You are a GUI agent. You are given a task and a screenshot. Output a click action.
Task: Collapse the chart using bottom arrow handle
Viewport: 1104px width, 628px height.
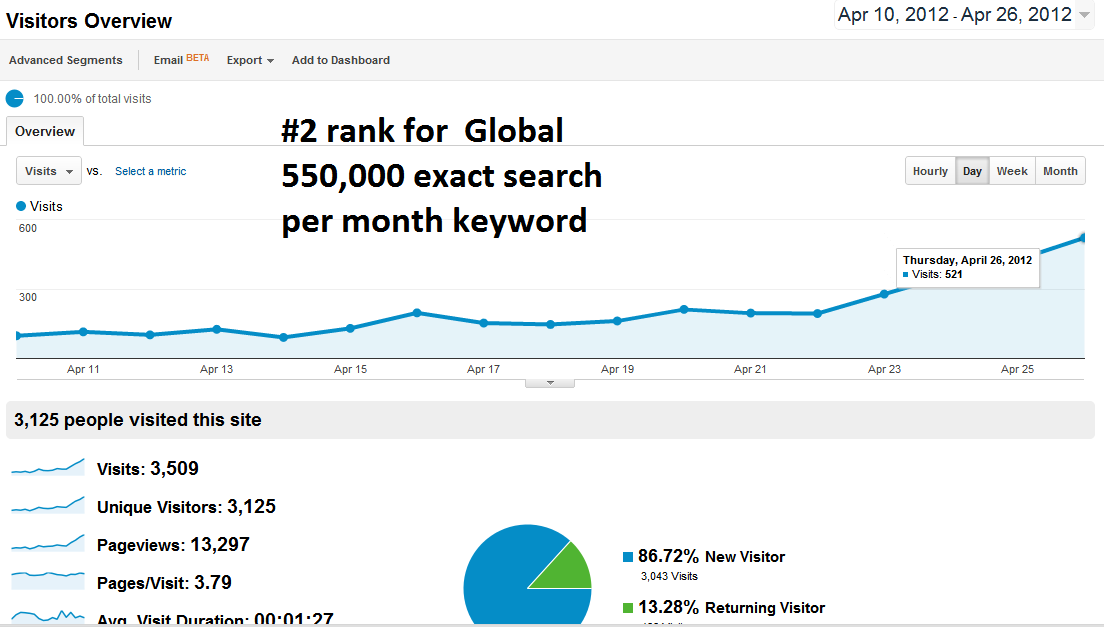point(550,383)
